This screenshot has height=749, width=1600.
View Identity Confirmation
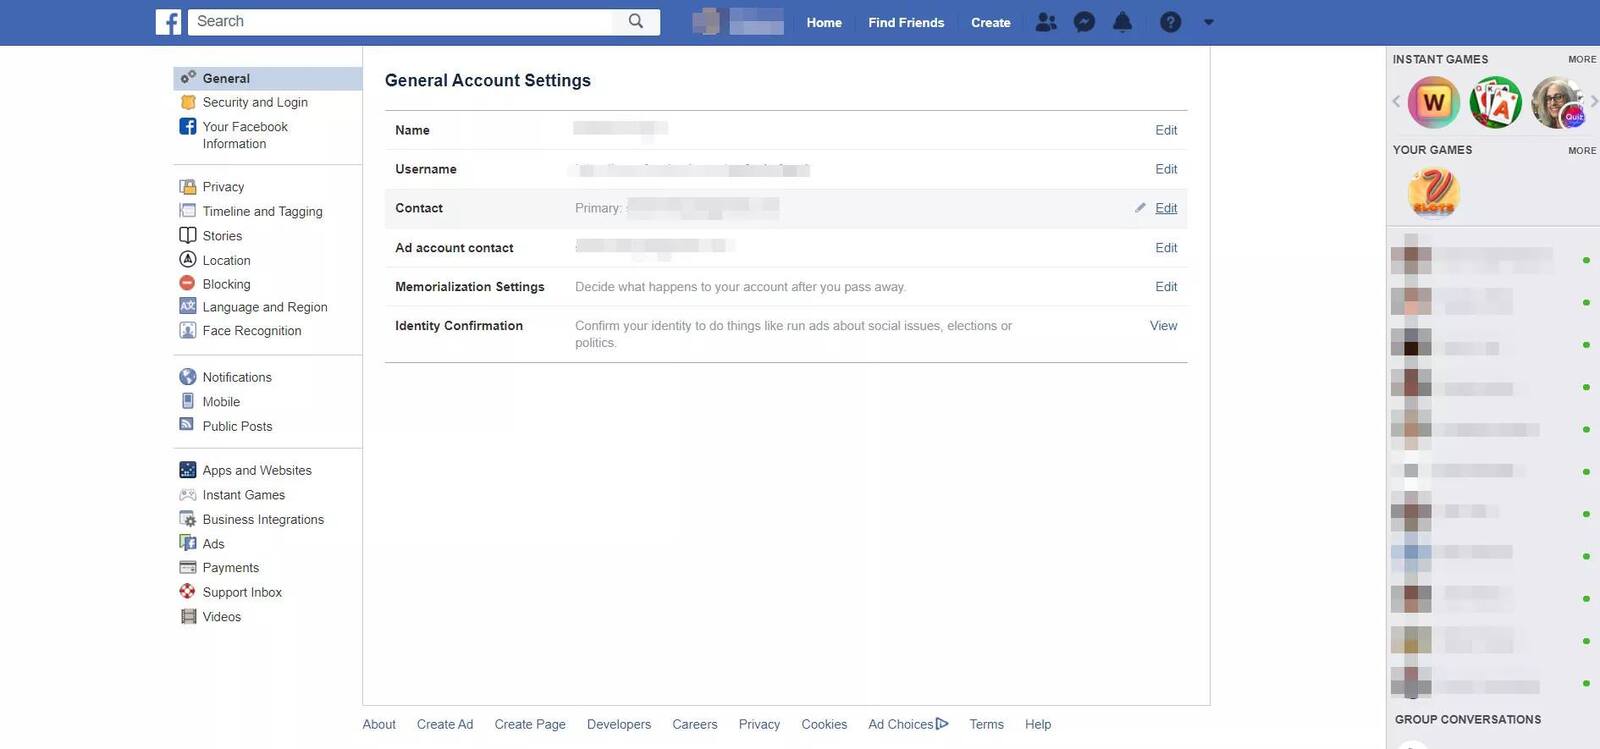click(1163, 326)
